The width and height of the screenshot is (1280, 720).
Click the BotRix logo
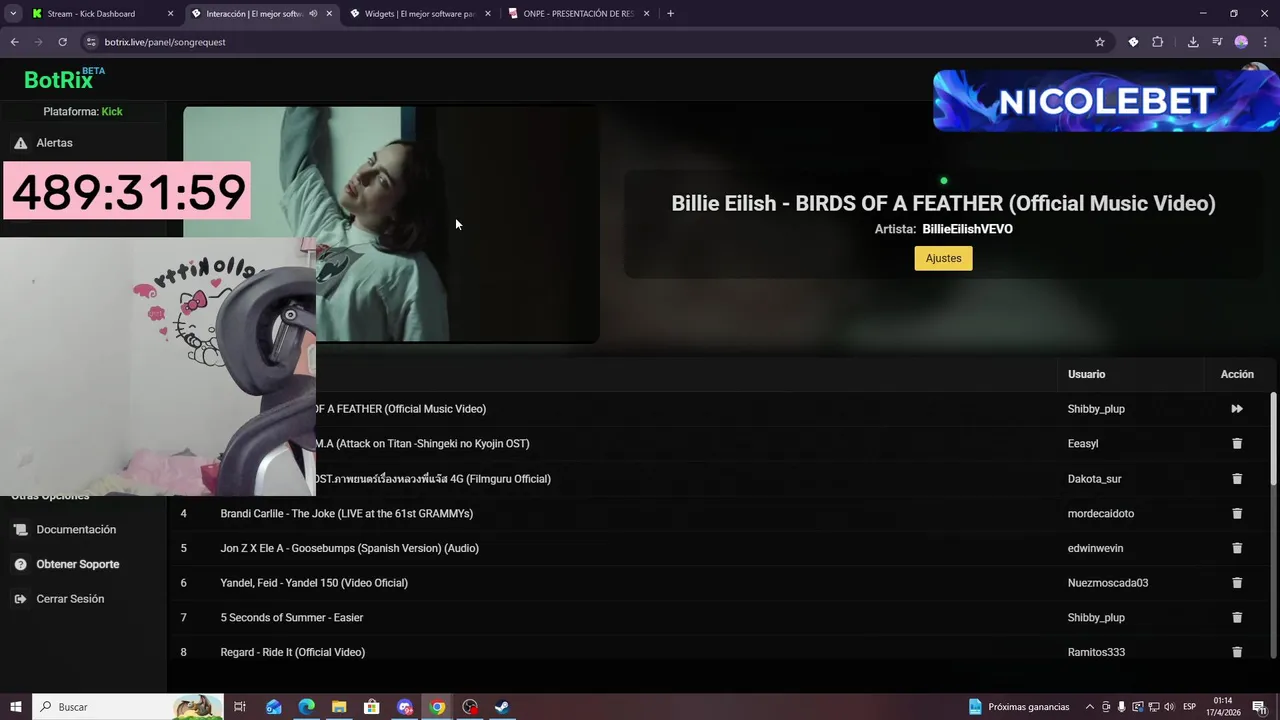click(64, 79)
